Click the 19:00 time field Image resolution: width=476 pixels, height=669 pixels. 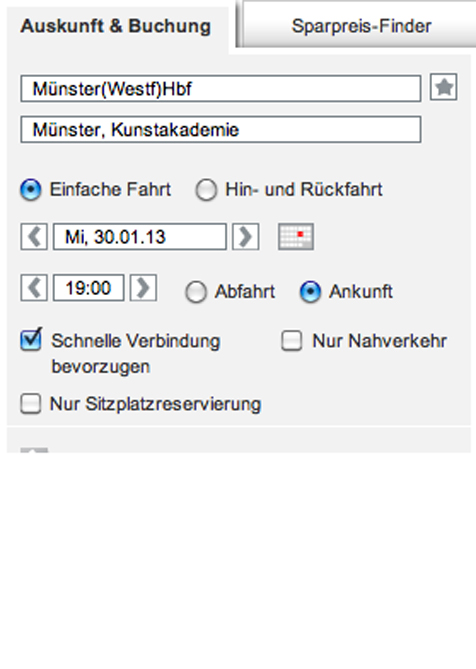click(x=88, y=288)
